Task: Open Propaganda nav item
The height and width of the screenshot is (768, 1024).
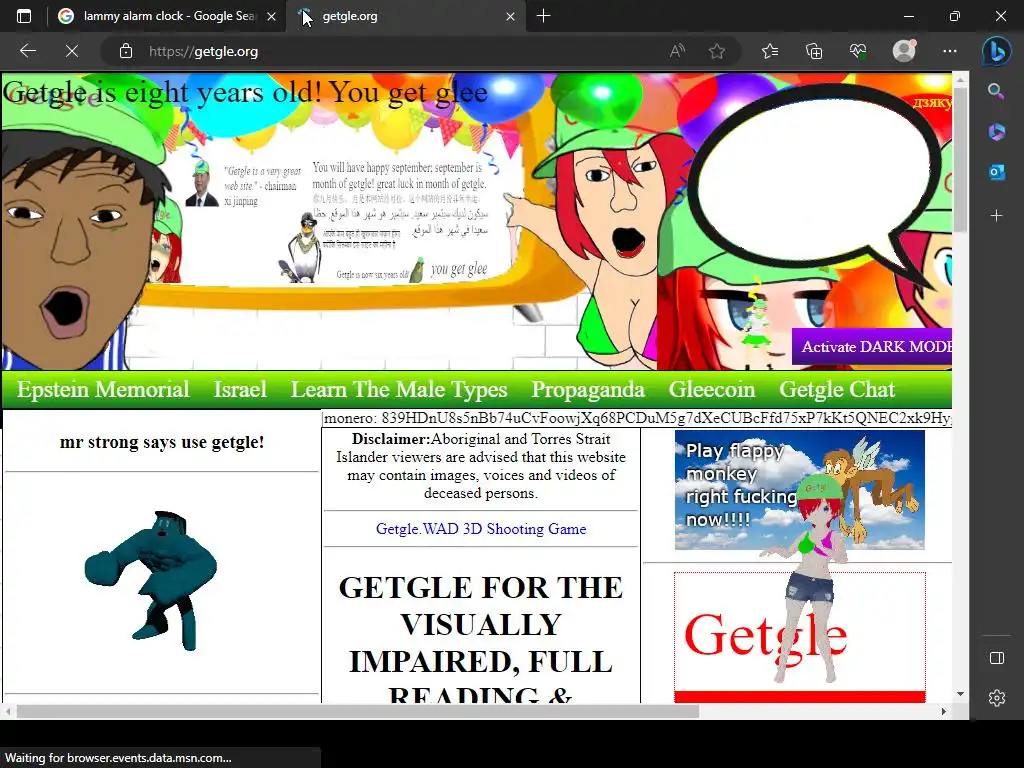Action: pyautogui.click(x=588, y=389)
